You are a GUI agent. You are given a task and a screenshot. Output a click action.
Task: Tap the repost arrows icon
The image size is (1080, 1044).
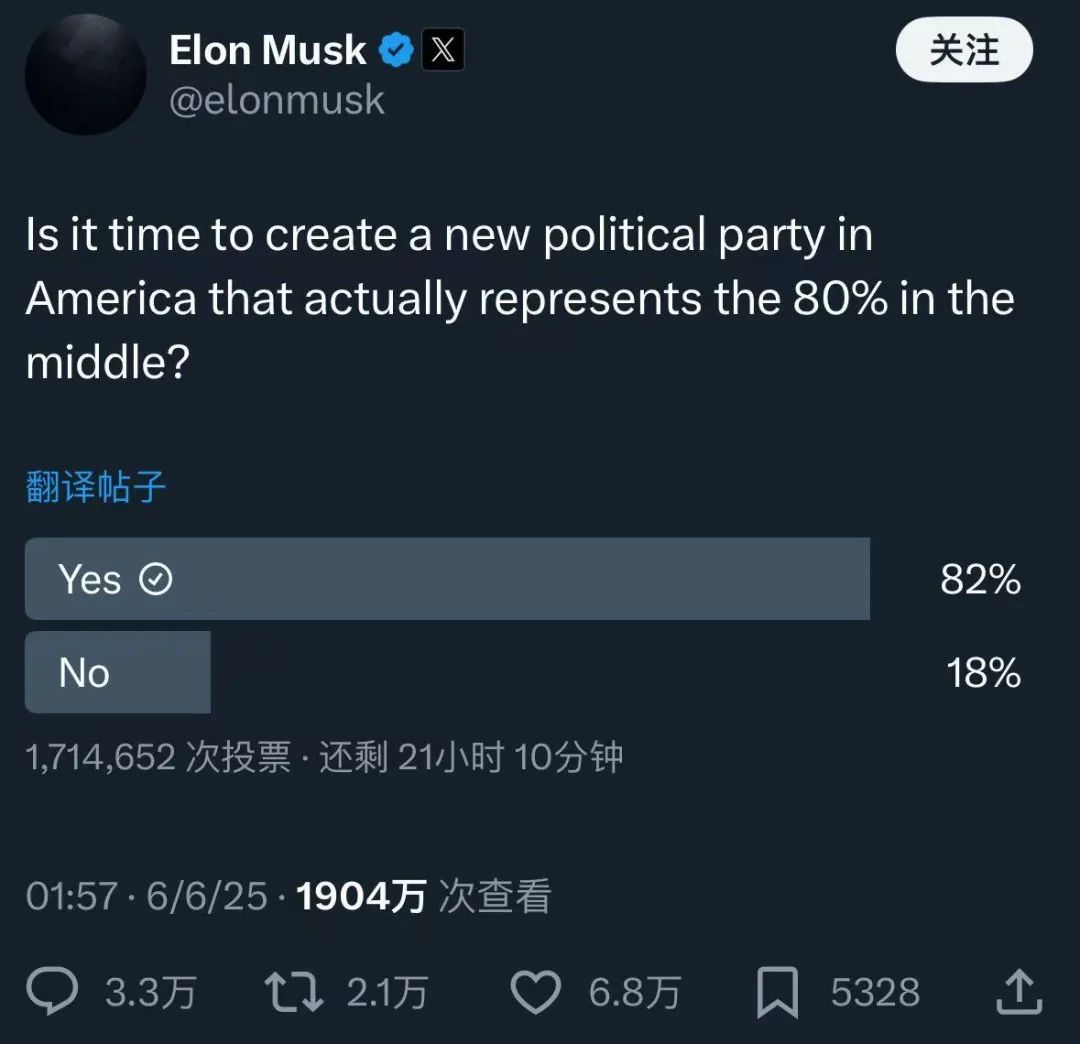tap(294, 992)
